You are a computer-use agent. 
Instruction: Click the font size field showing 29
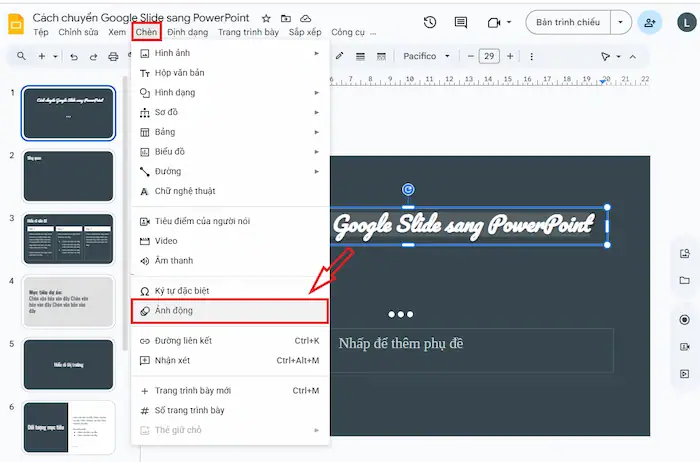coord(490,57)
